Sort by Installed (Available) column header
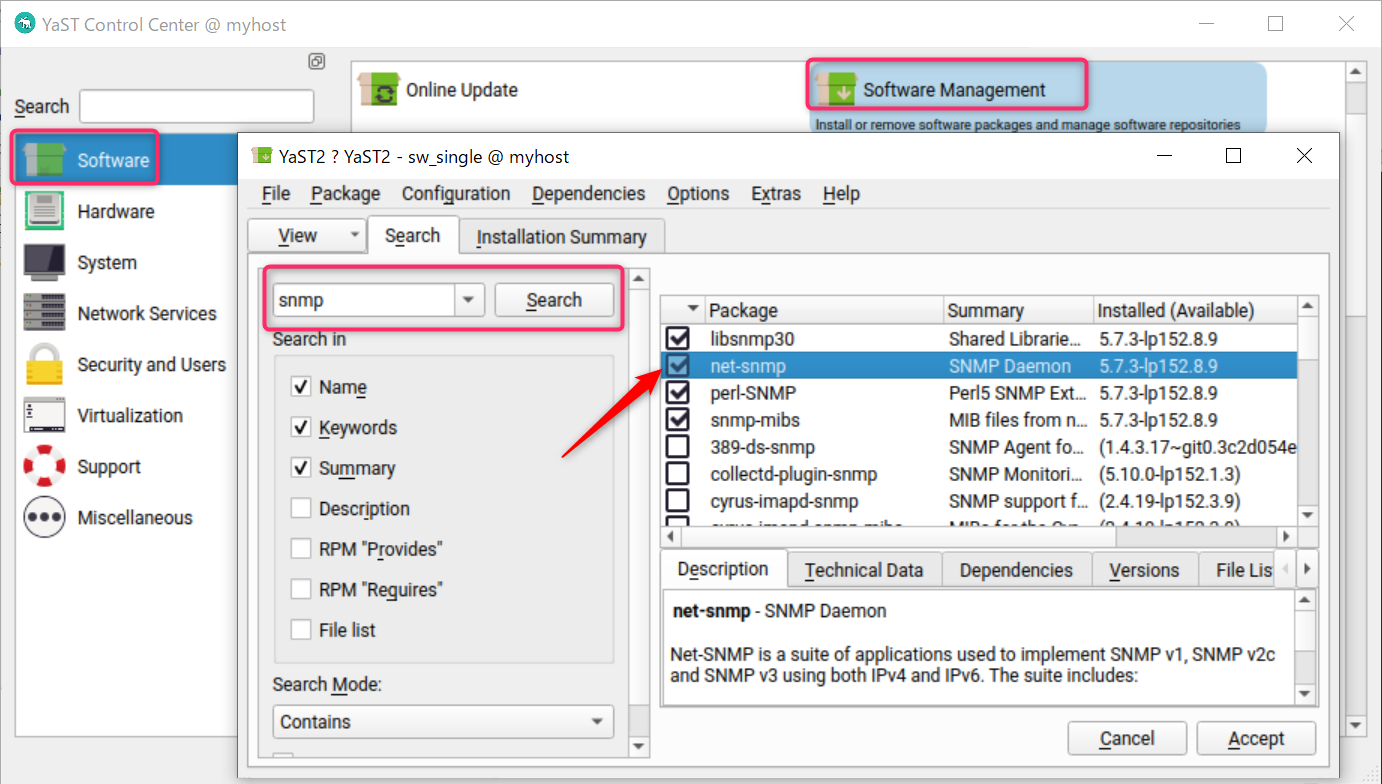The image size is (1382, 784). point(1195,310)
